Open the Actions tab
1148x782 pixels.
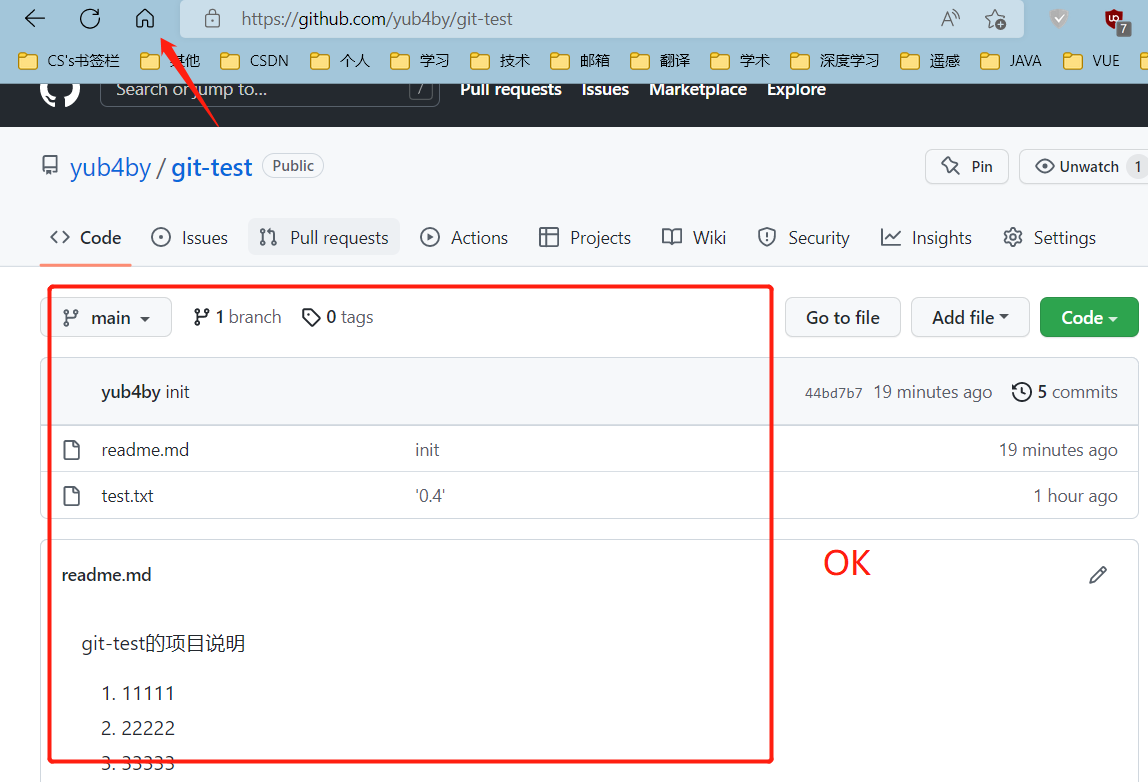pyautogui.click(x=463, y=238)
